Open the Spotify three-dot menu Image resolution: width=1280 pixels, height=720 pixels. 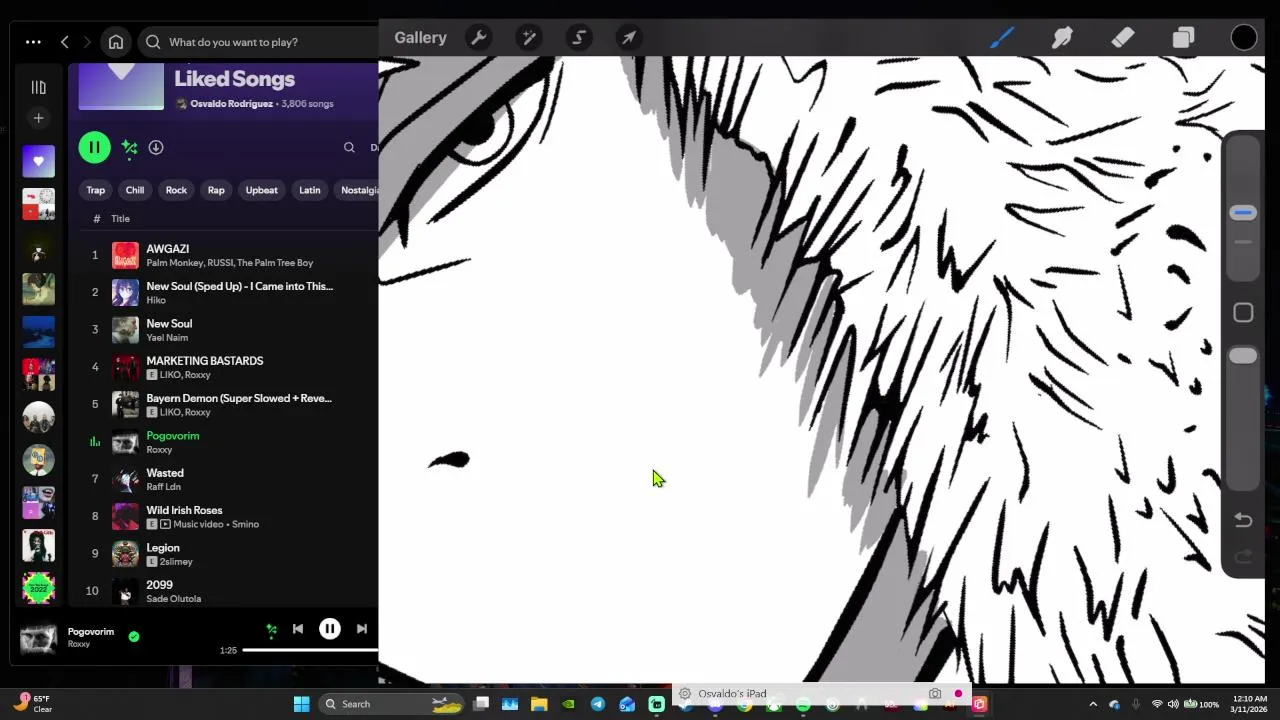[x=33, y=42]
